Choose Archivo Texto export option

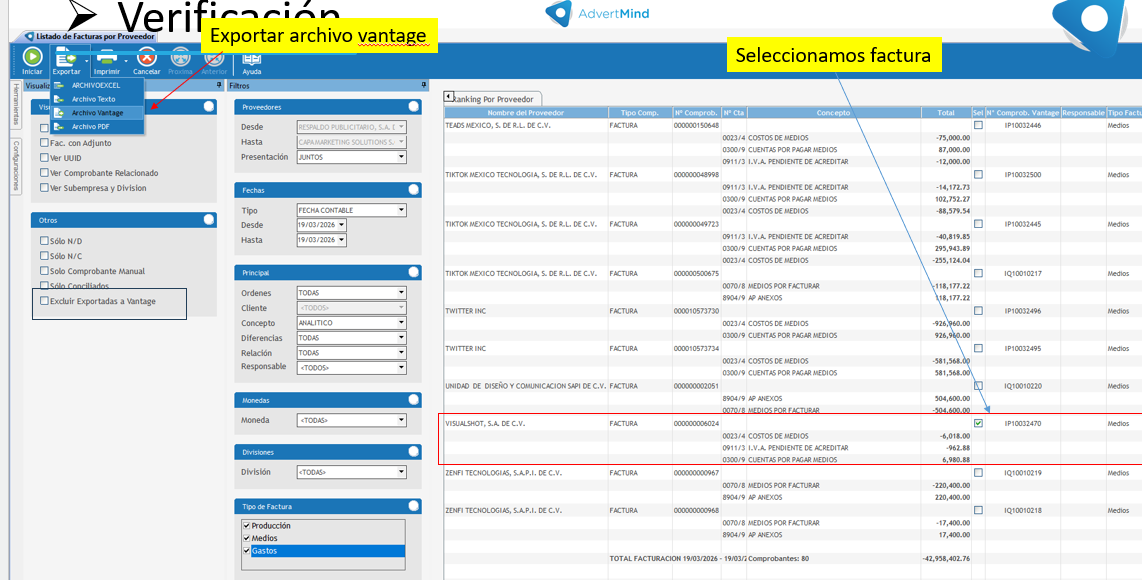pyautogui.click(x=98, y=99)
